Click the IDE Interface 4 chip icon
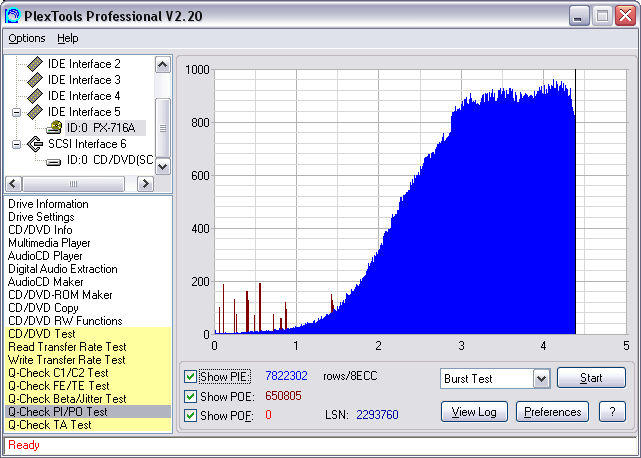Viewport: 641px width, 458px height. point(35,96)
